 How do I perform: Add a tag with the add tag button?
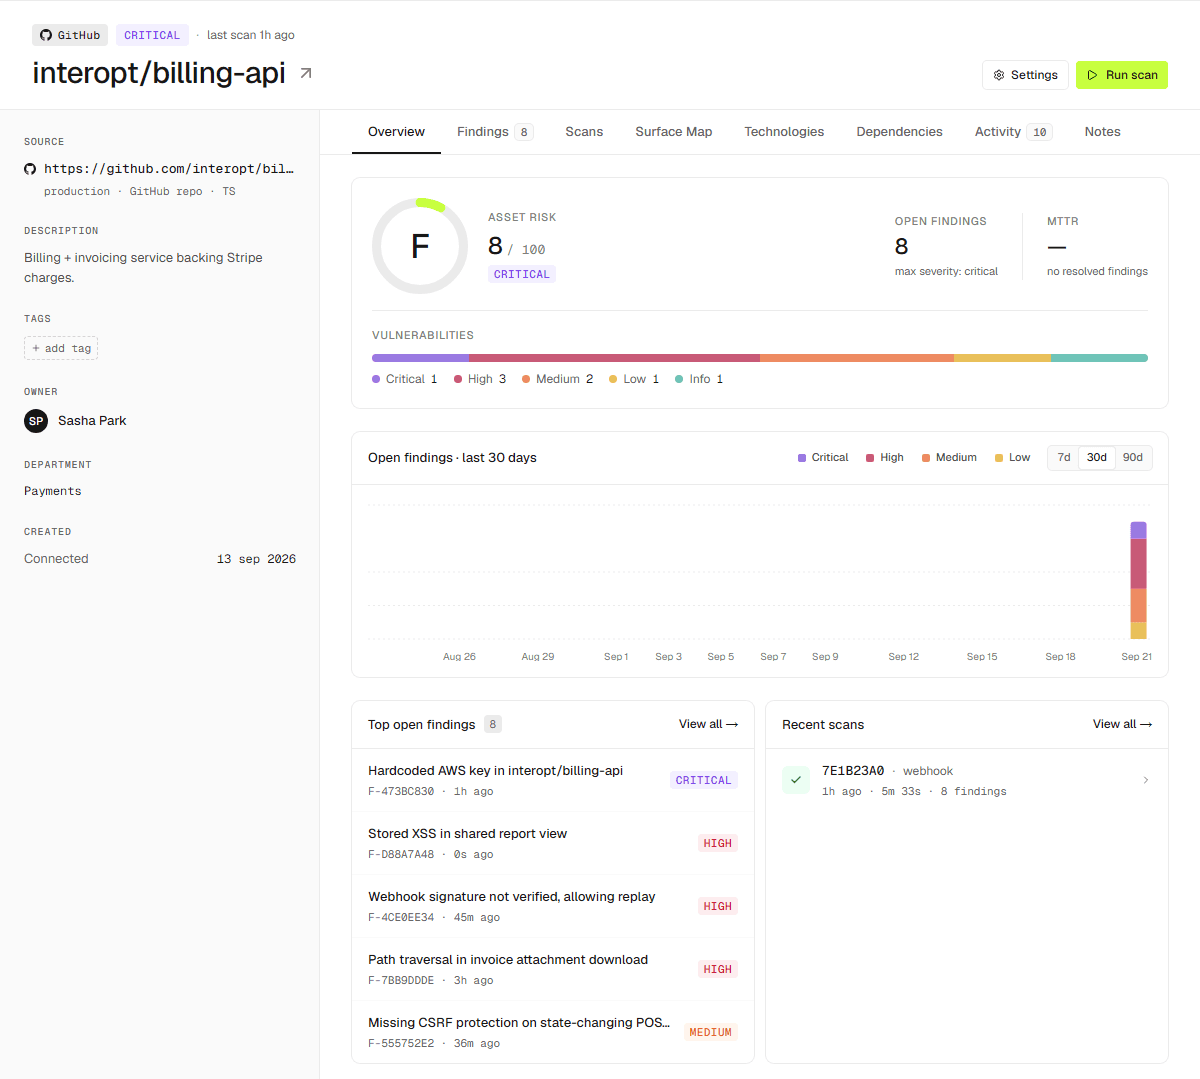(61, 348)
